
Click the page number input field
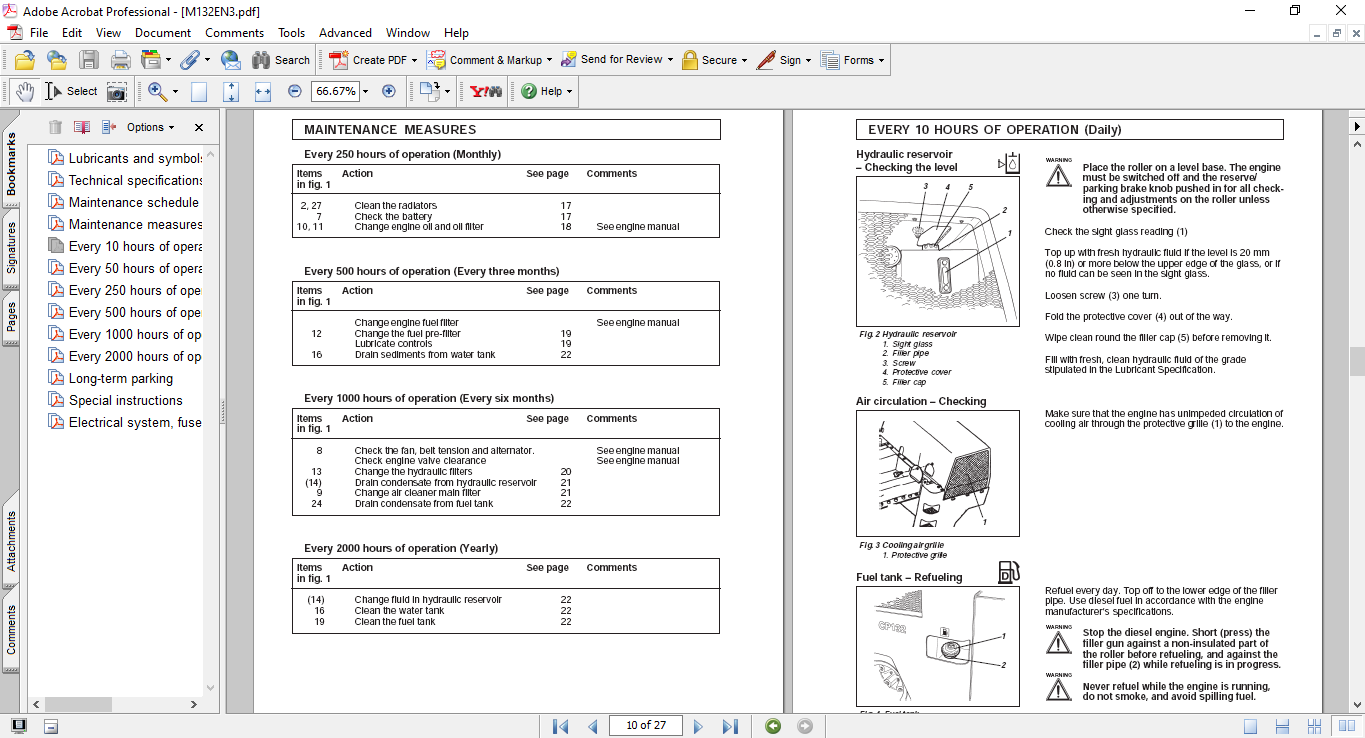point(645,726)
